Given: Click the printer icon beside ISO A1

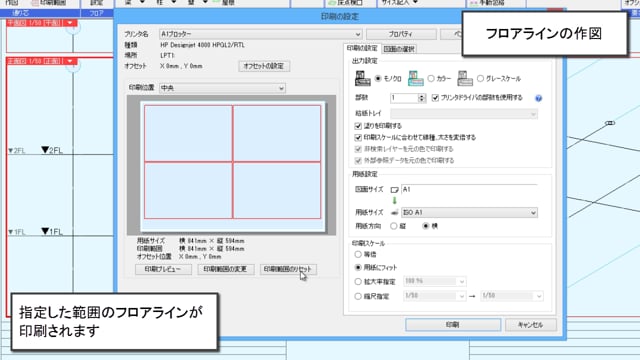Looking at the screenshot, I should [x=394, y=213].
